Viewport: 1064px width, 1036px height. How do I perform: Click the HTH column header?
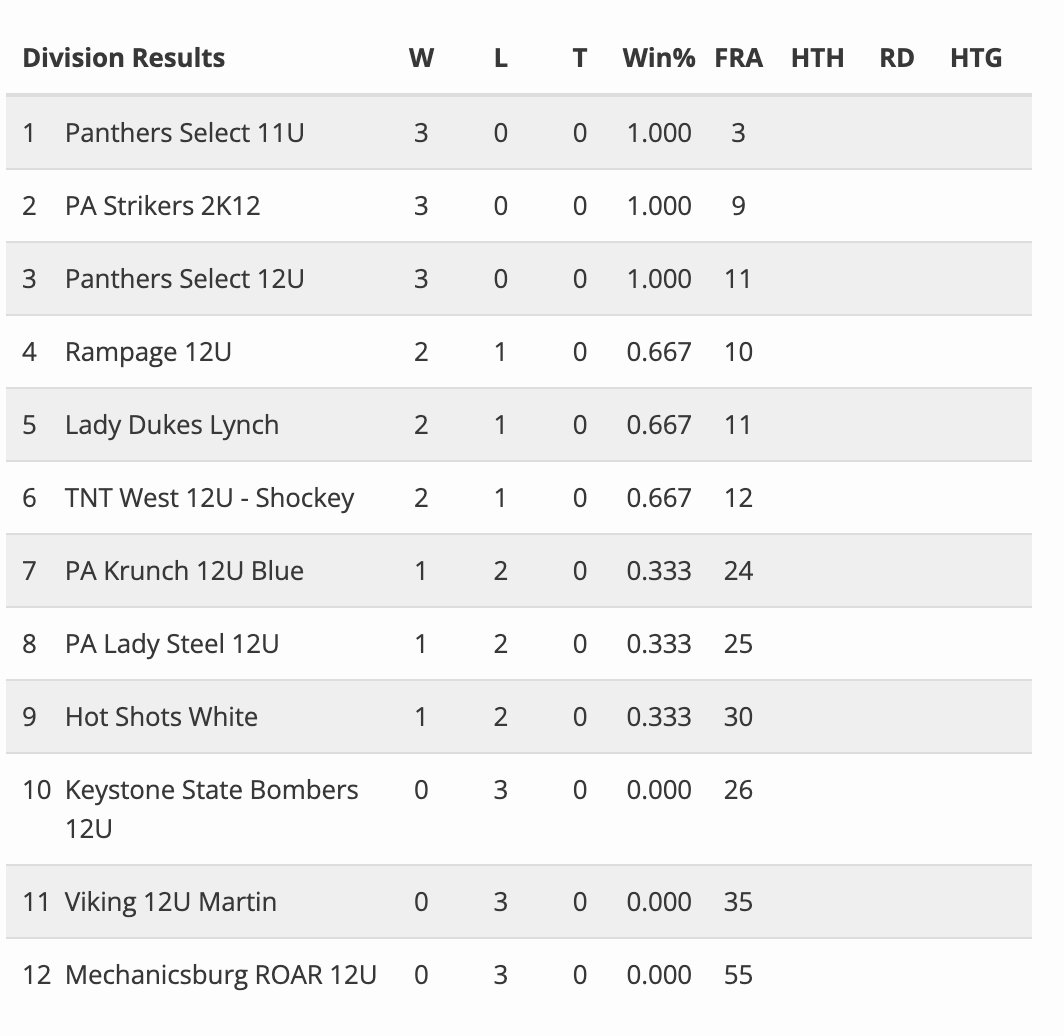click(x=817, y=58)
